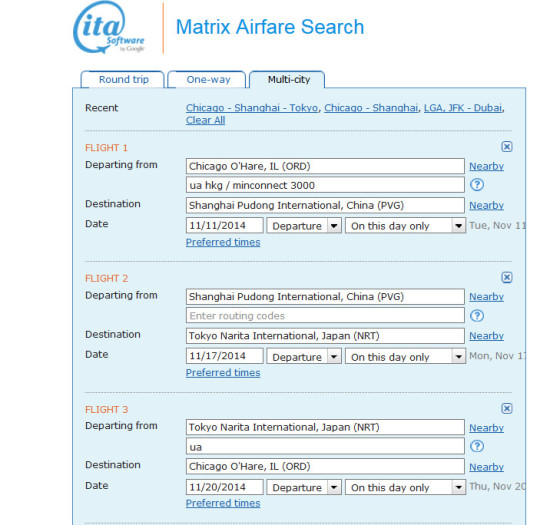
Task: Click the FLIGHT 3 heading
Action: (106, 410)
